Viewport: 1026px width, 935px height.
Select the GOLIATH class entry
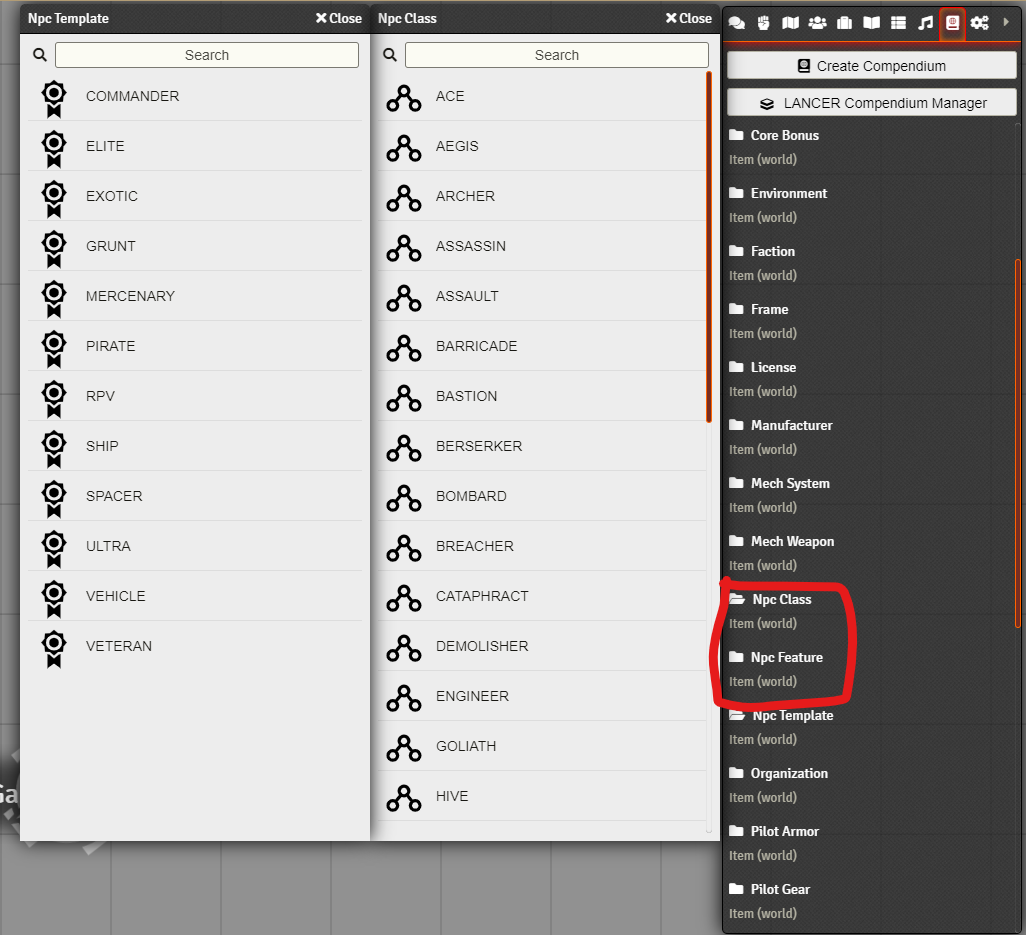[542, 746]
